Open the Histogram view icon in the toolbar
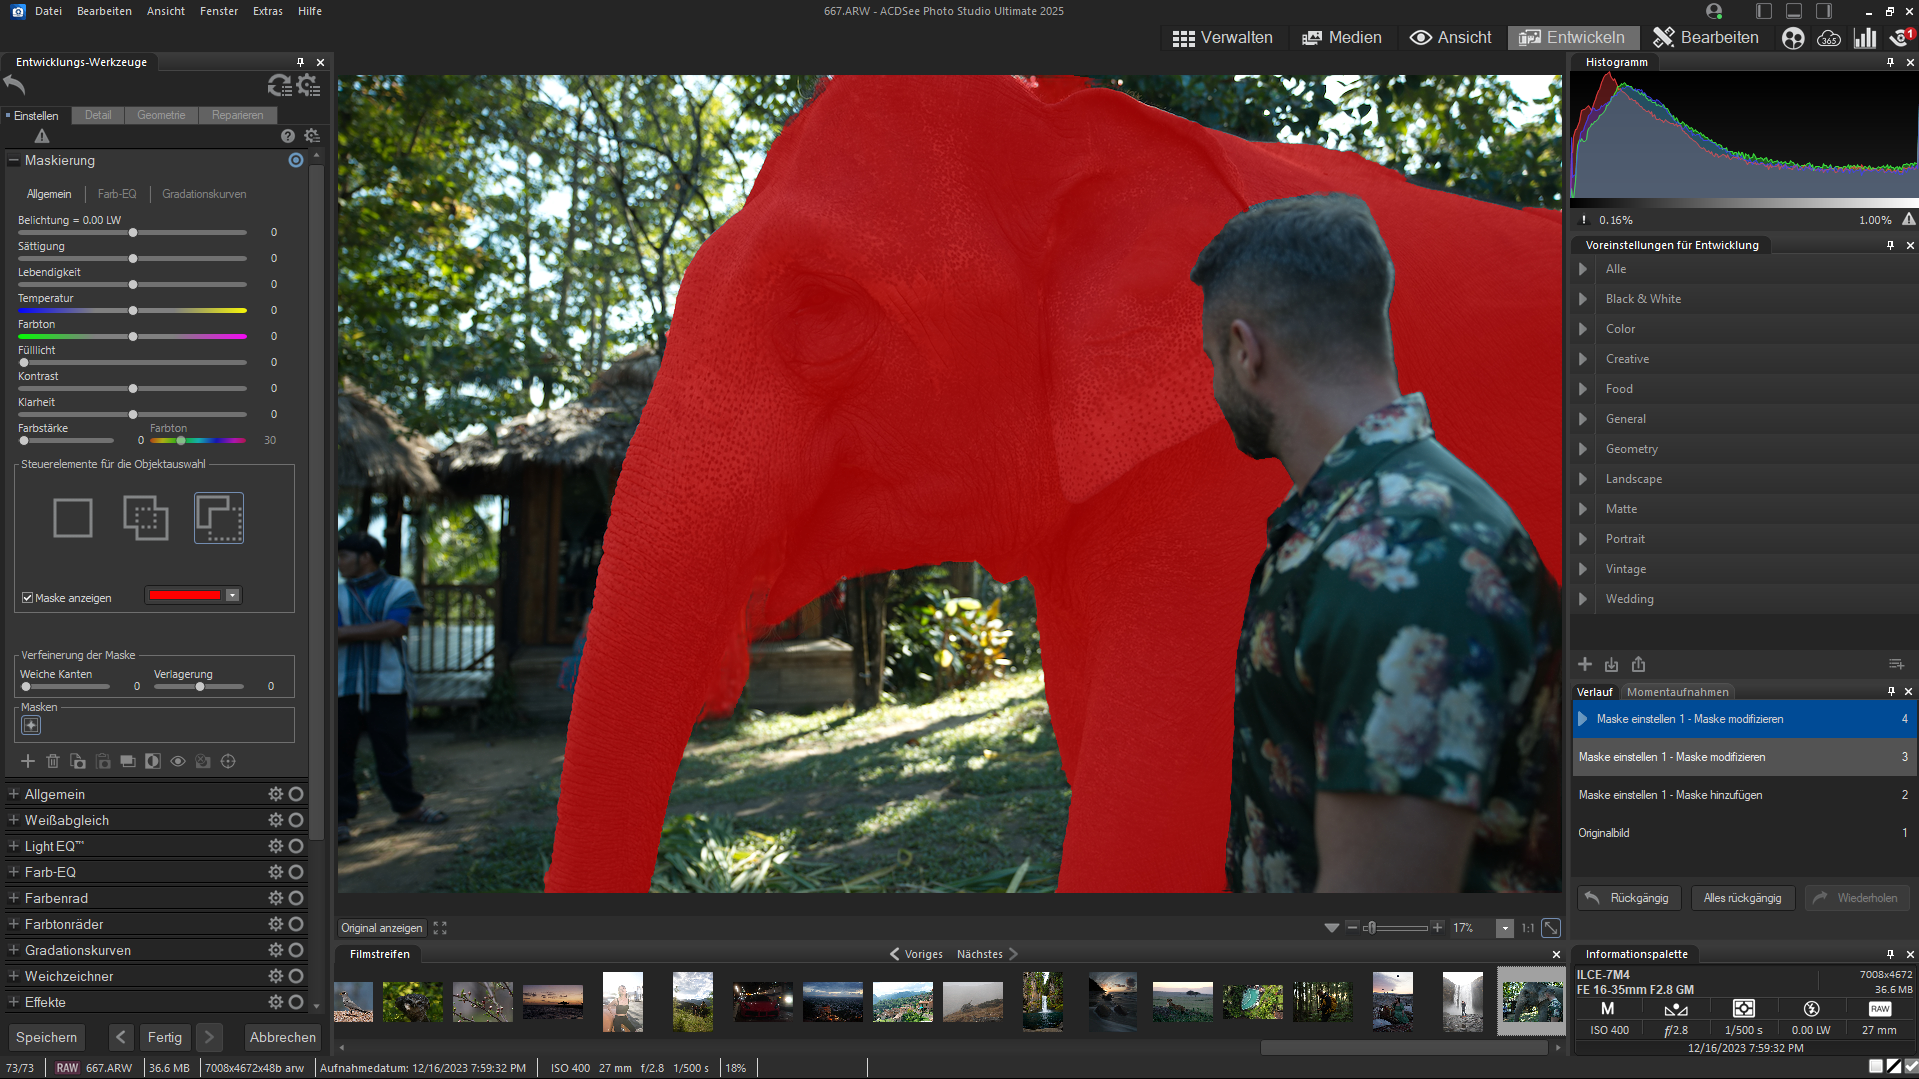This screenshot has height=1079, width=1919. 1864,38
